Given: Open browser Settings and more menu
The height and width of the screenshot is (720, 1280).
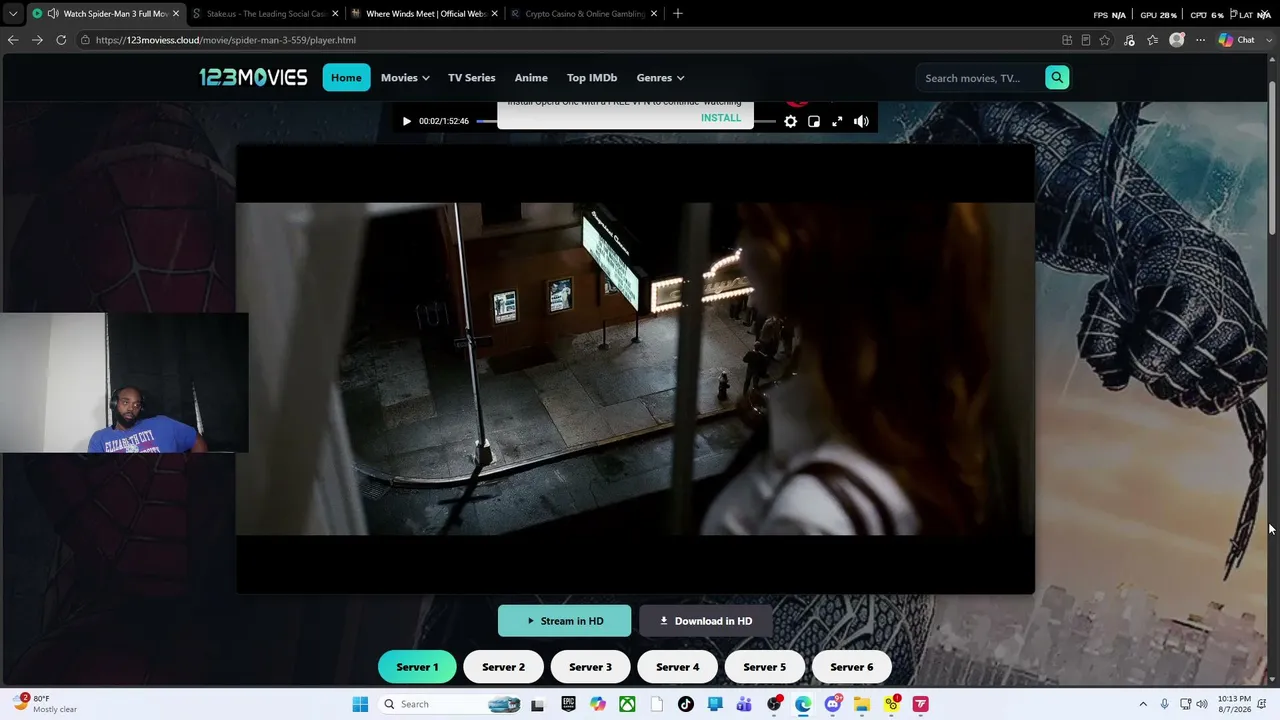Looking at the screenshot, I should point(1200,40).
